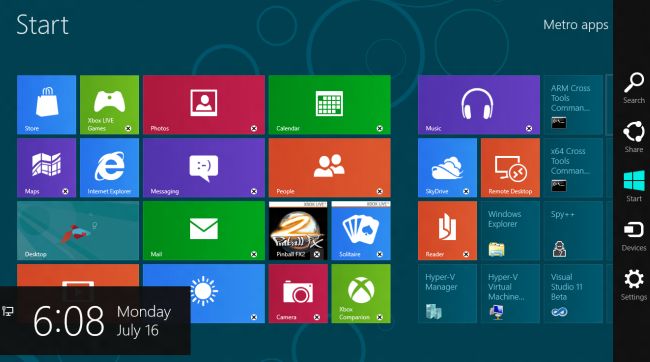Open the Devices charm
Image resolution: width=650 pixels, height=362 pixels.
coord(634,236)
